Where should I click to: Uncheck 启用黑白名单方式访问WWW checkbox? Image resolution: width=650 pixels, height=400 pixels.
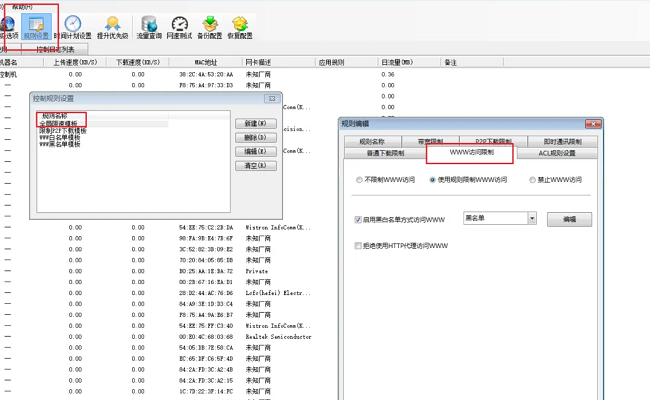pos(359,219)
